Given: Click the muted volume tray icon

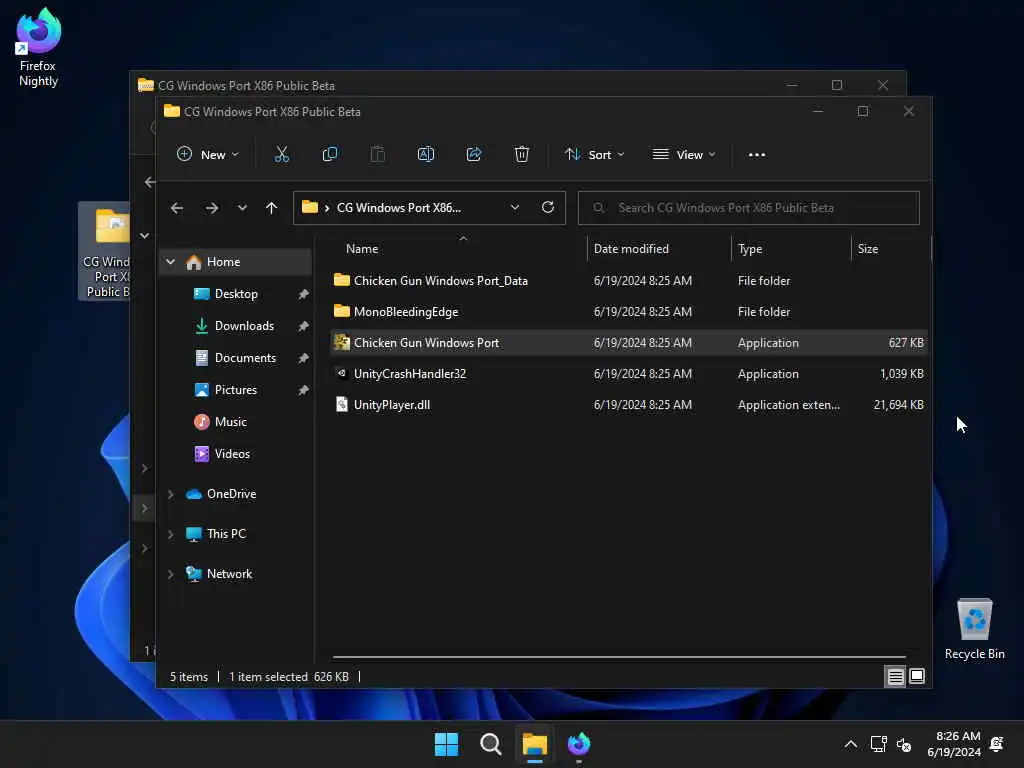Looking at the screenshot, I should [x=904, y=744].
